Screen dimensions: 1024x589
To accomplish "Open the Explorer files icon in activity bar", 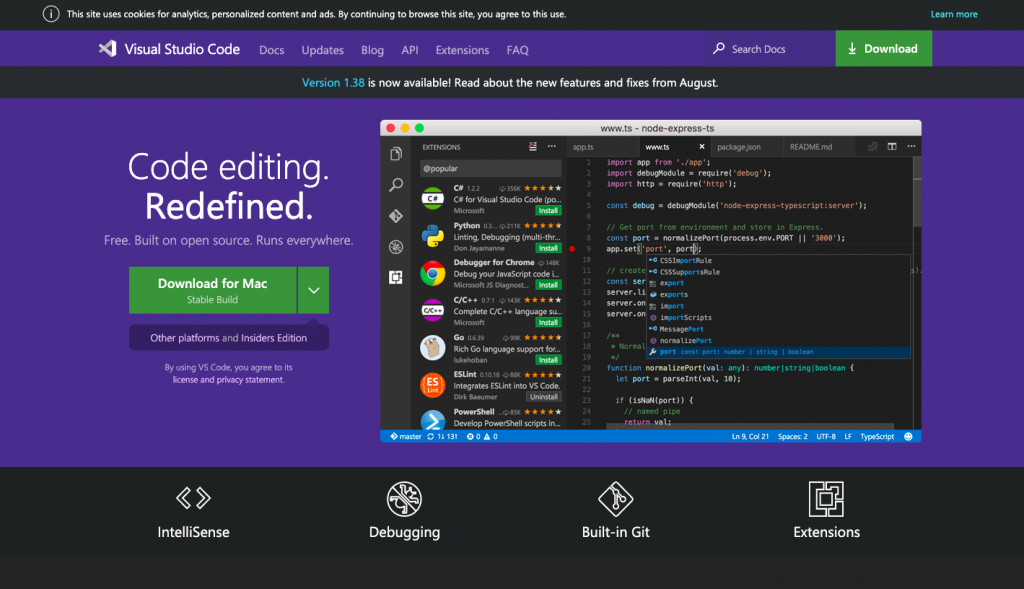I will pos(396,154).
